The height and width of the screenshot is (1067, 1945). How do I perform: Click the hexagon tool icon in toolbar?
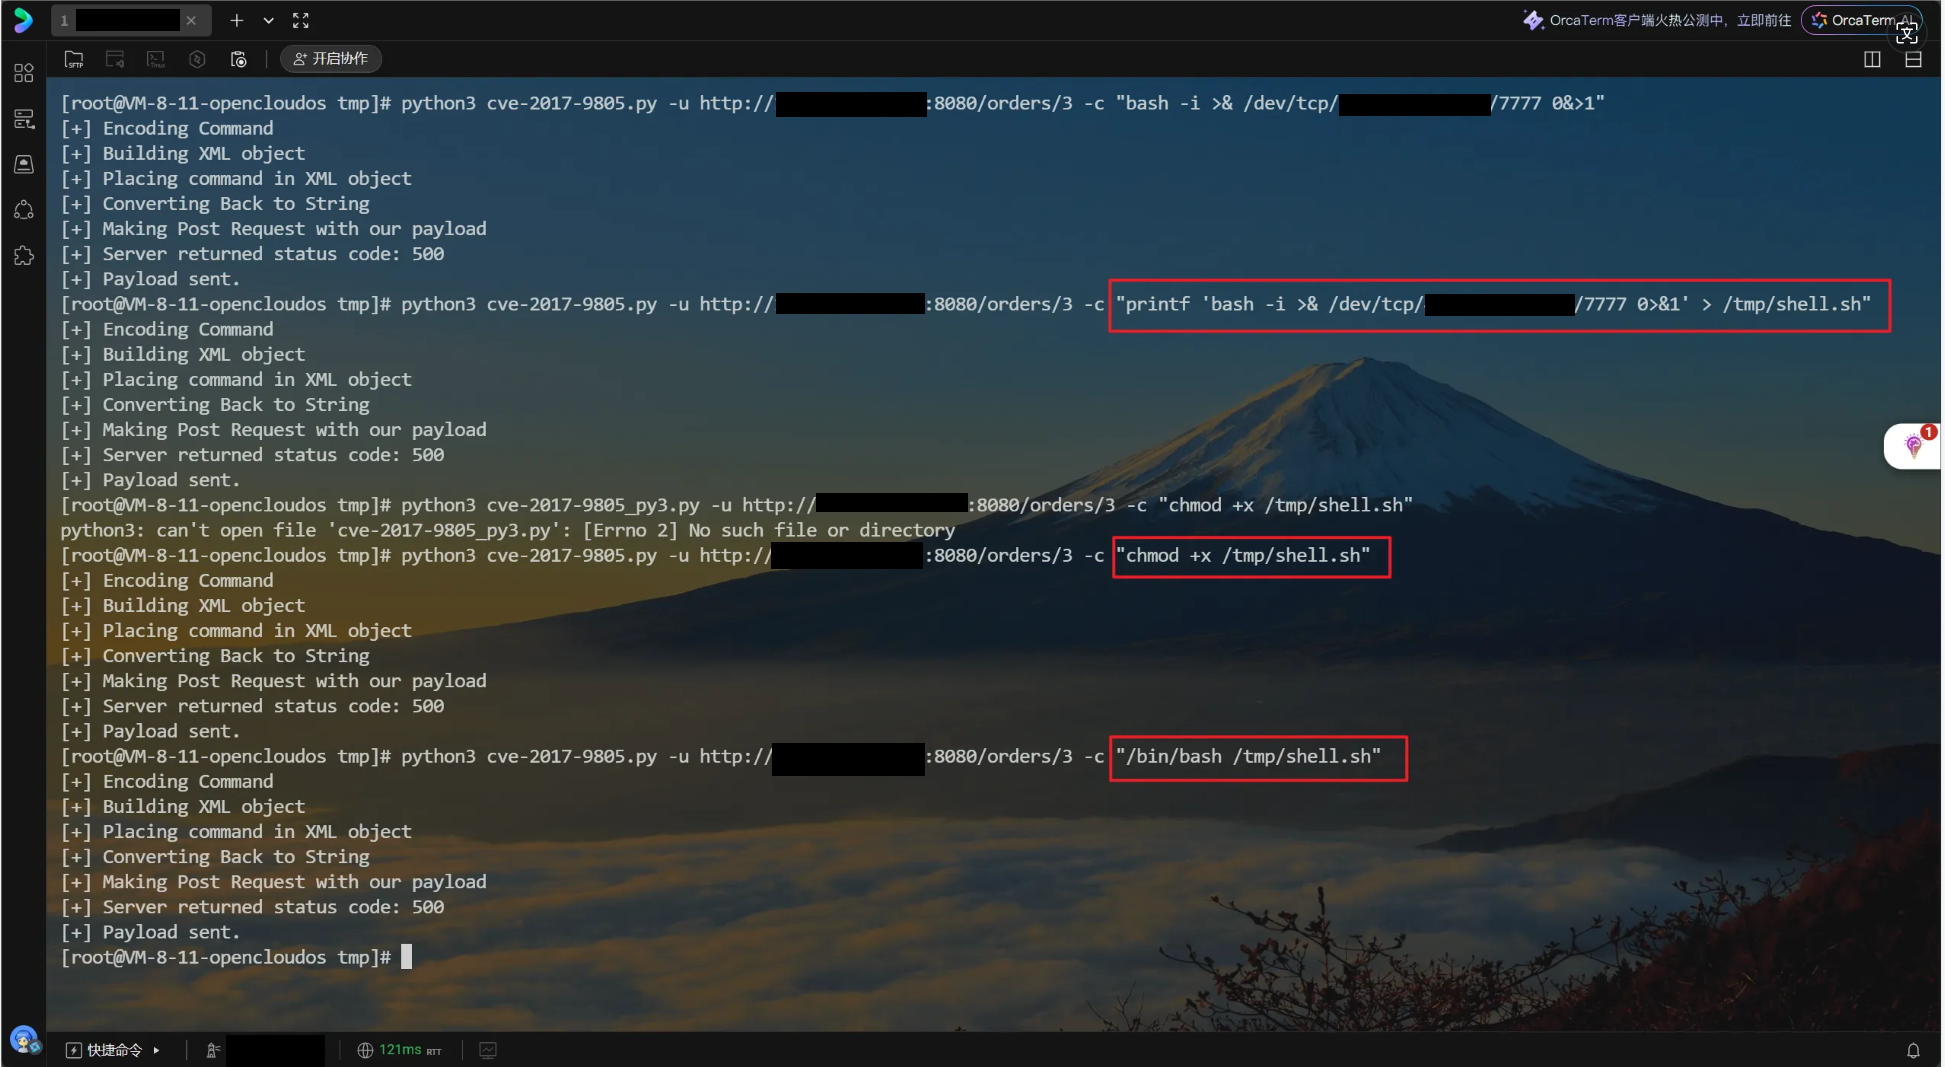197,59
